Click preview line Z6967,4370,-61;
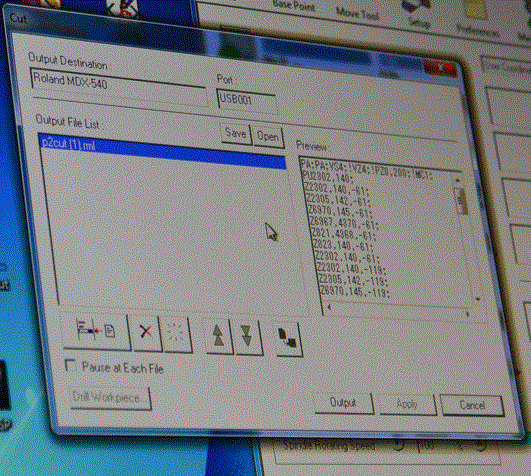Viewport: 531px width, 476px height. [x=345, y=223]
